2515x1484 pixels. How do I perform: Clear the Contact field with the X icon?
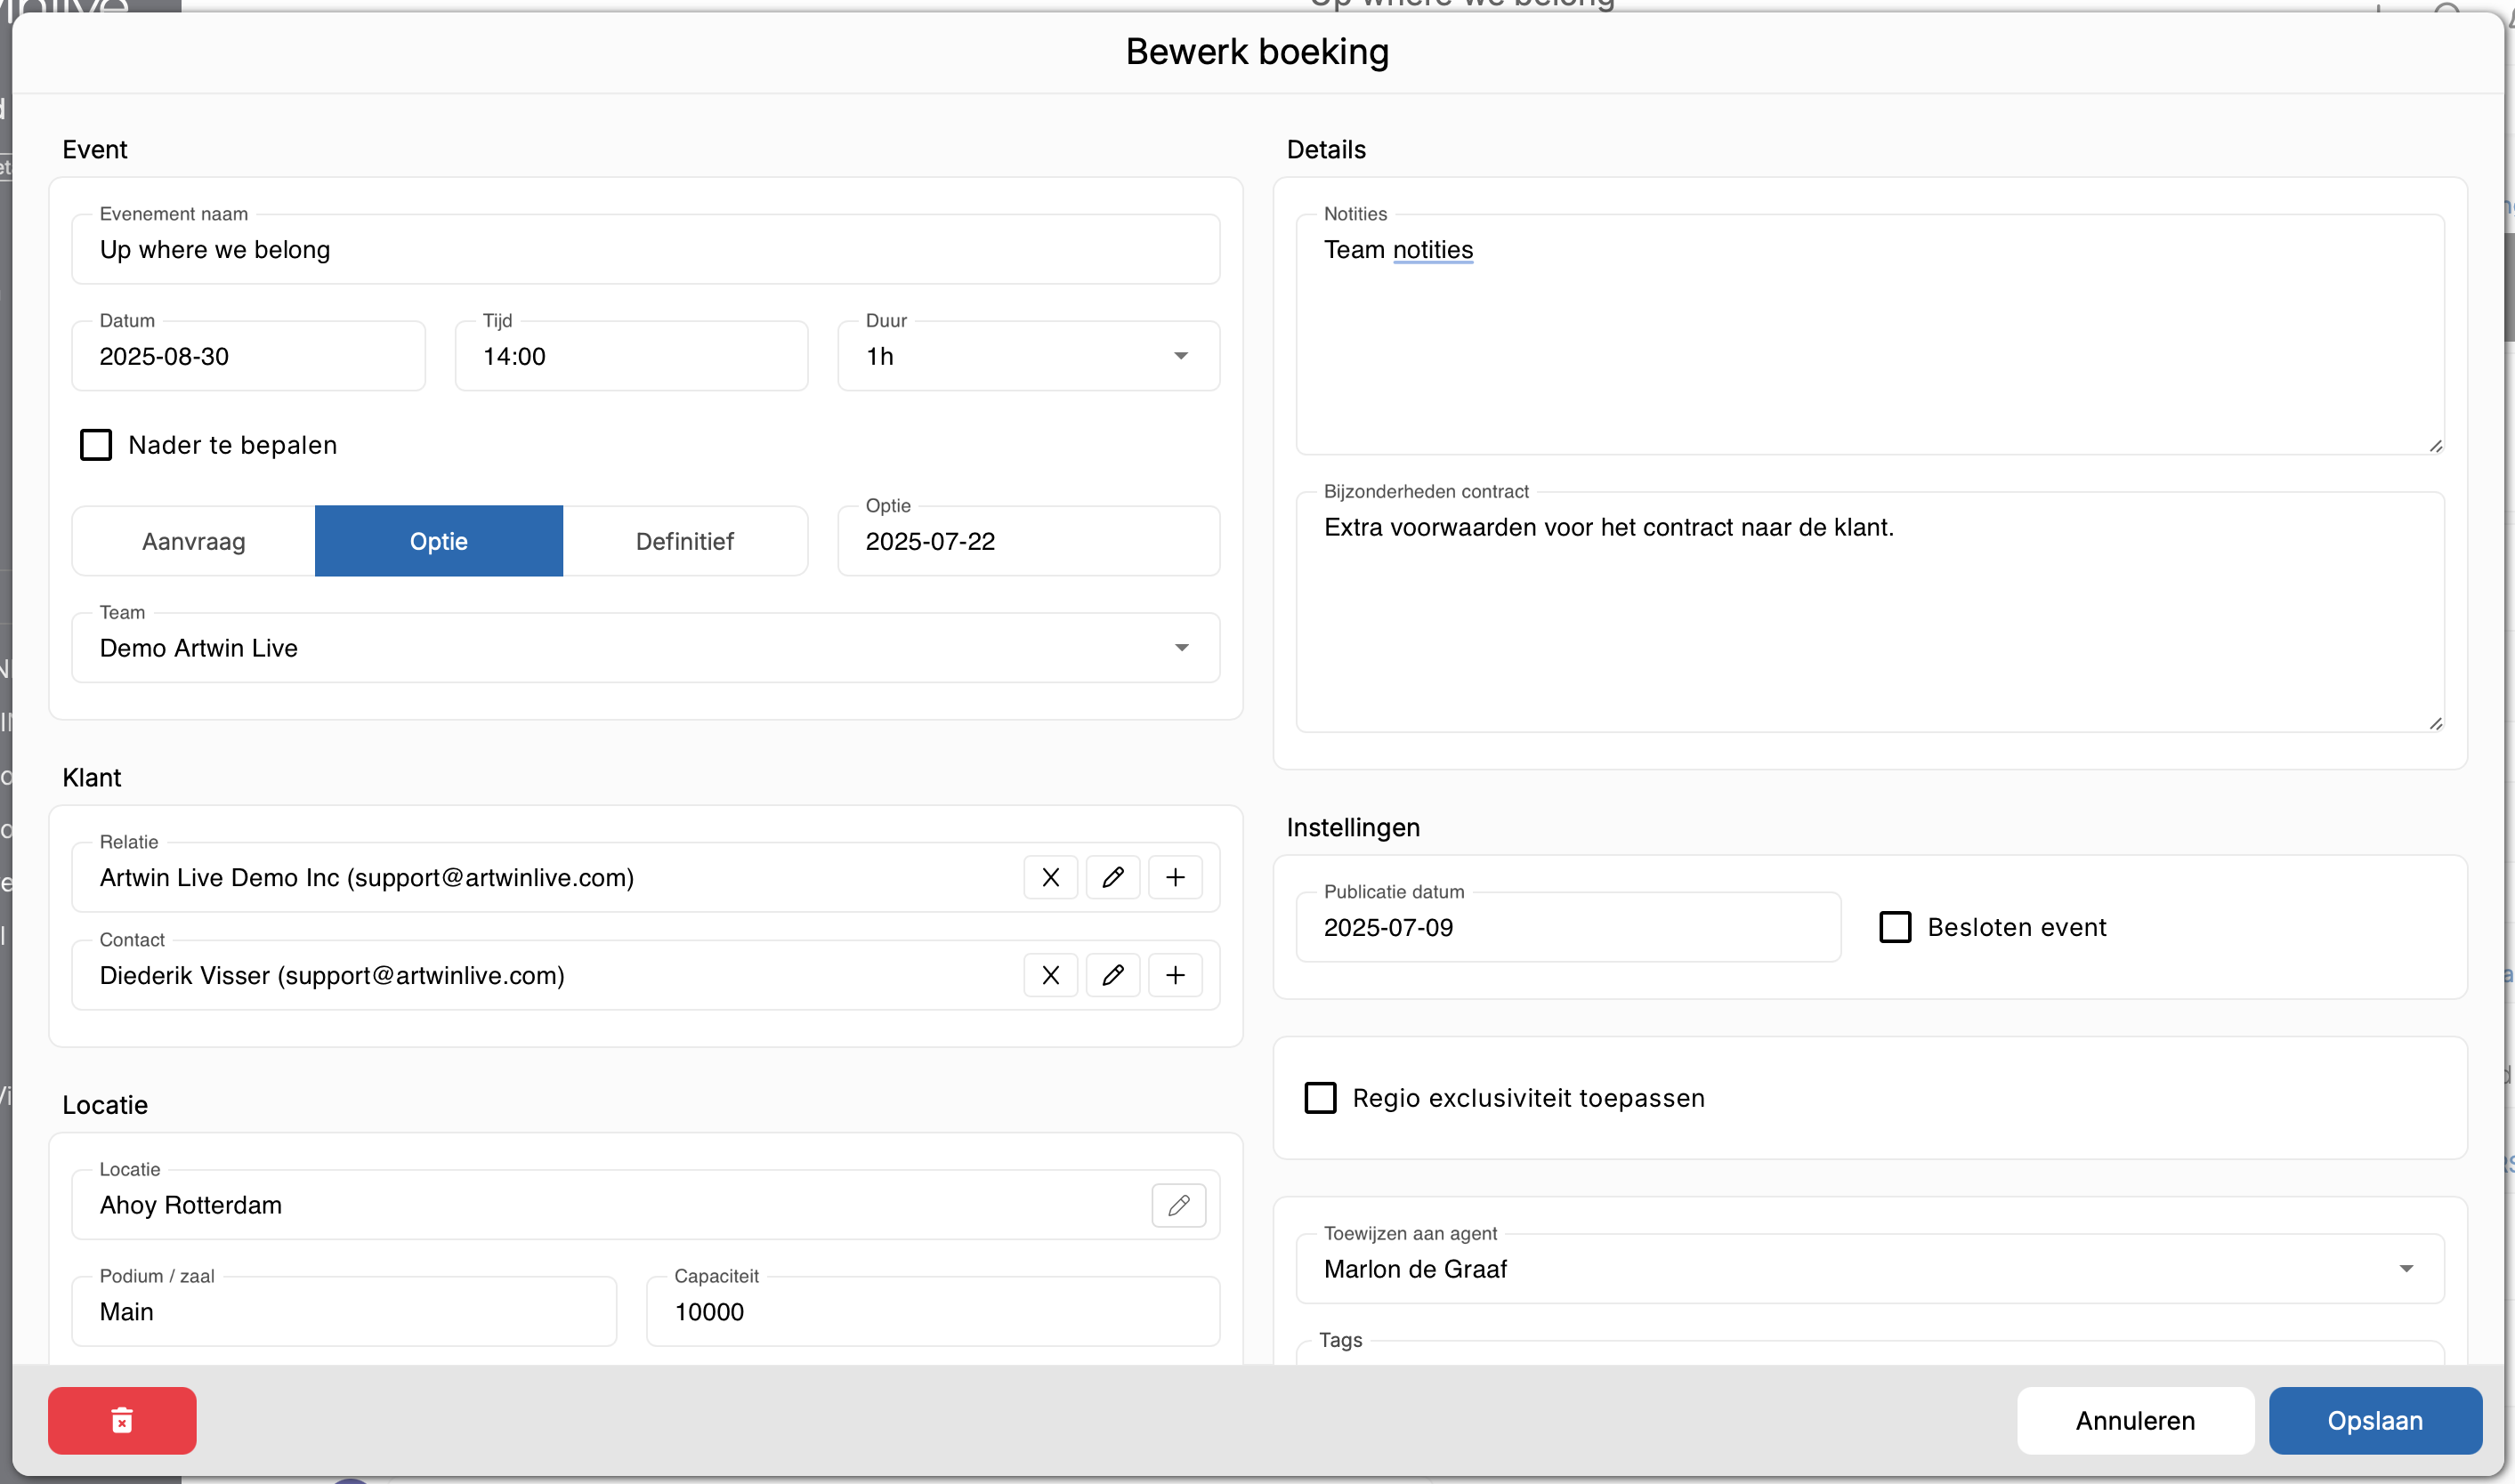click(1050, 975)
